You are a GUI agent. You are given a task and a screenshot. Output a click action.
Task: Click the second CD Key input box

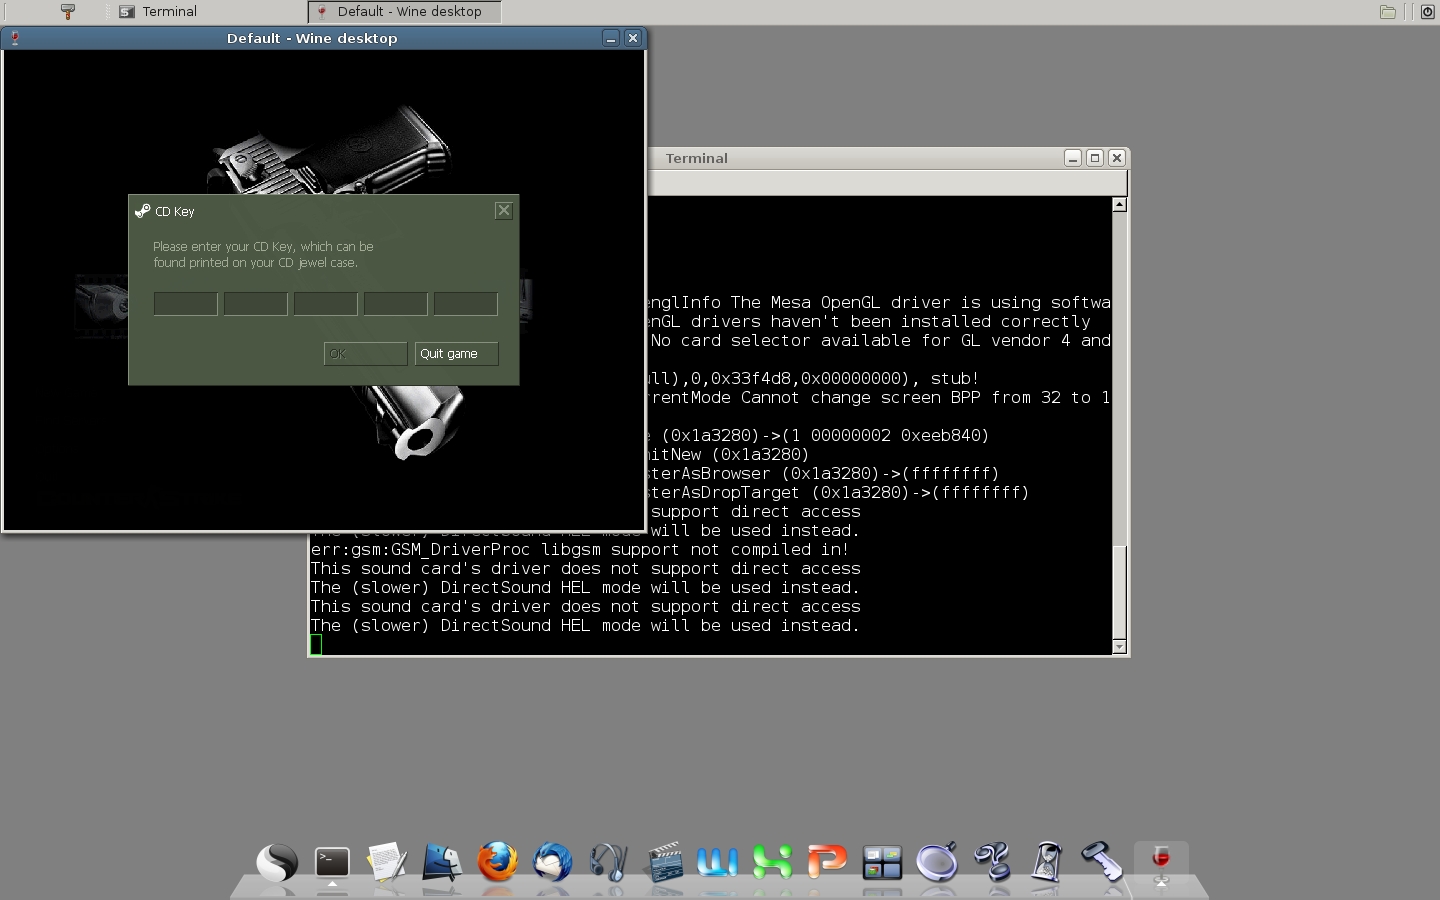tap(256, 304)
